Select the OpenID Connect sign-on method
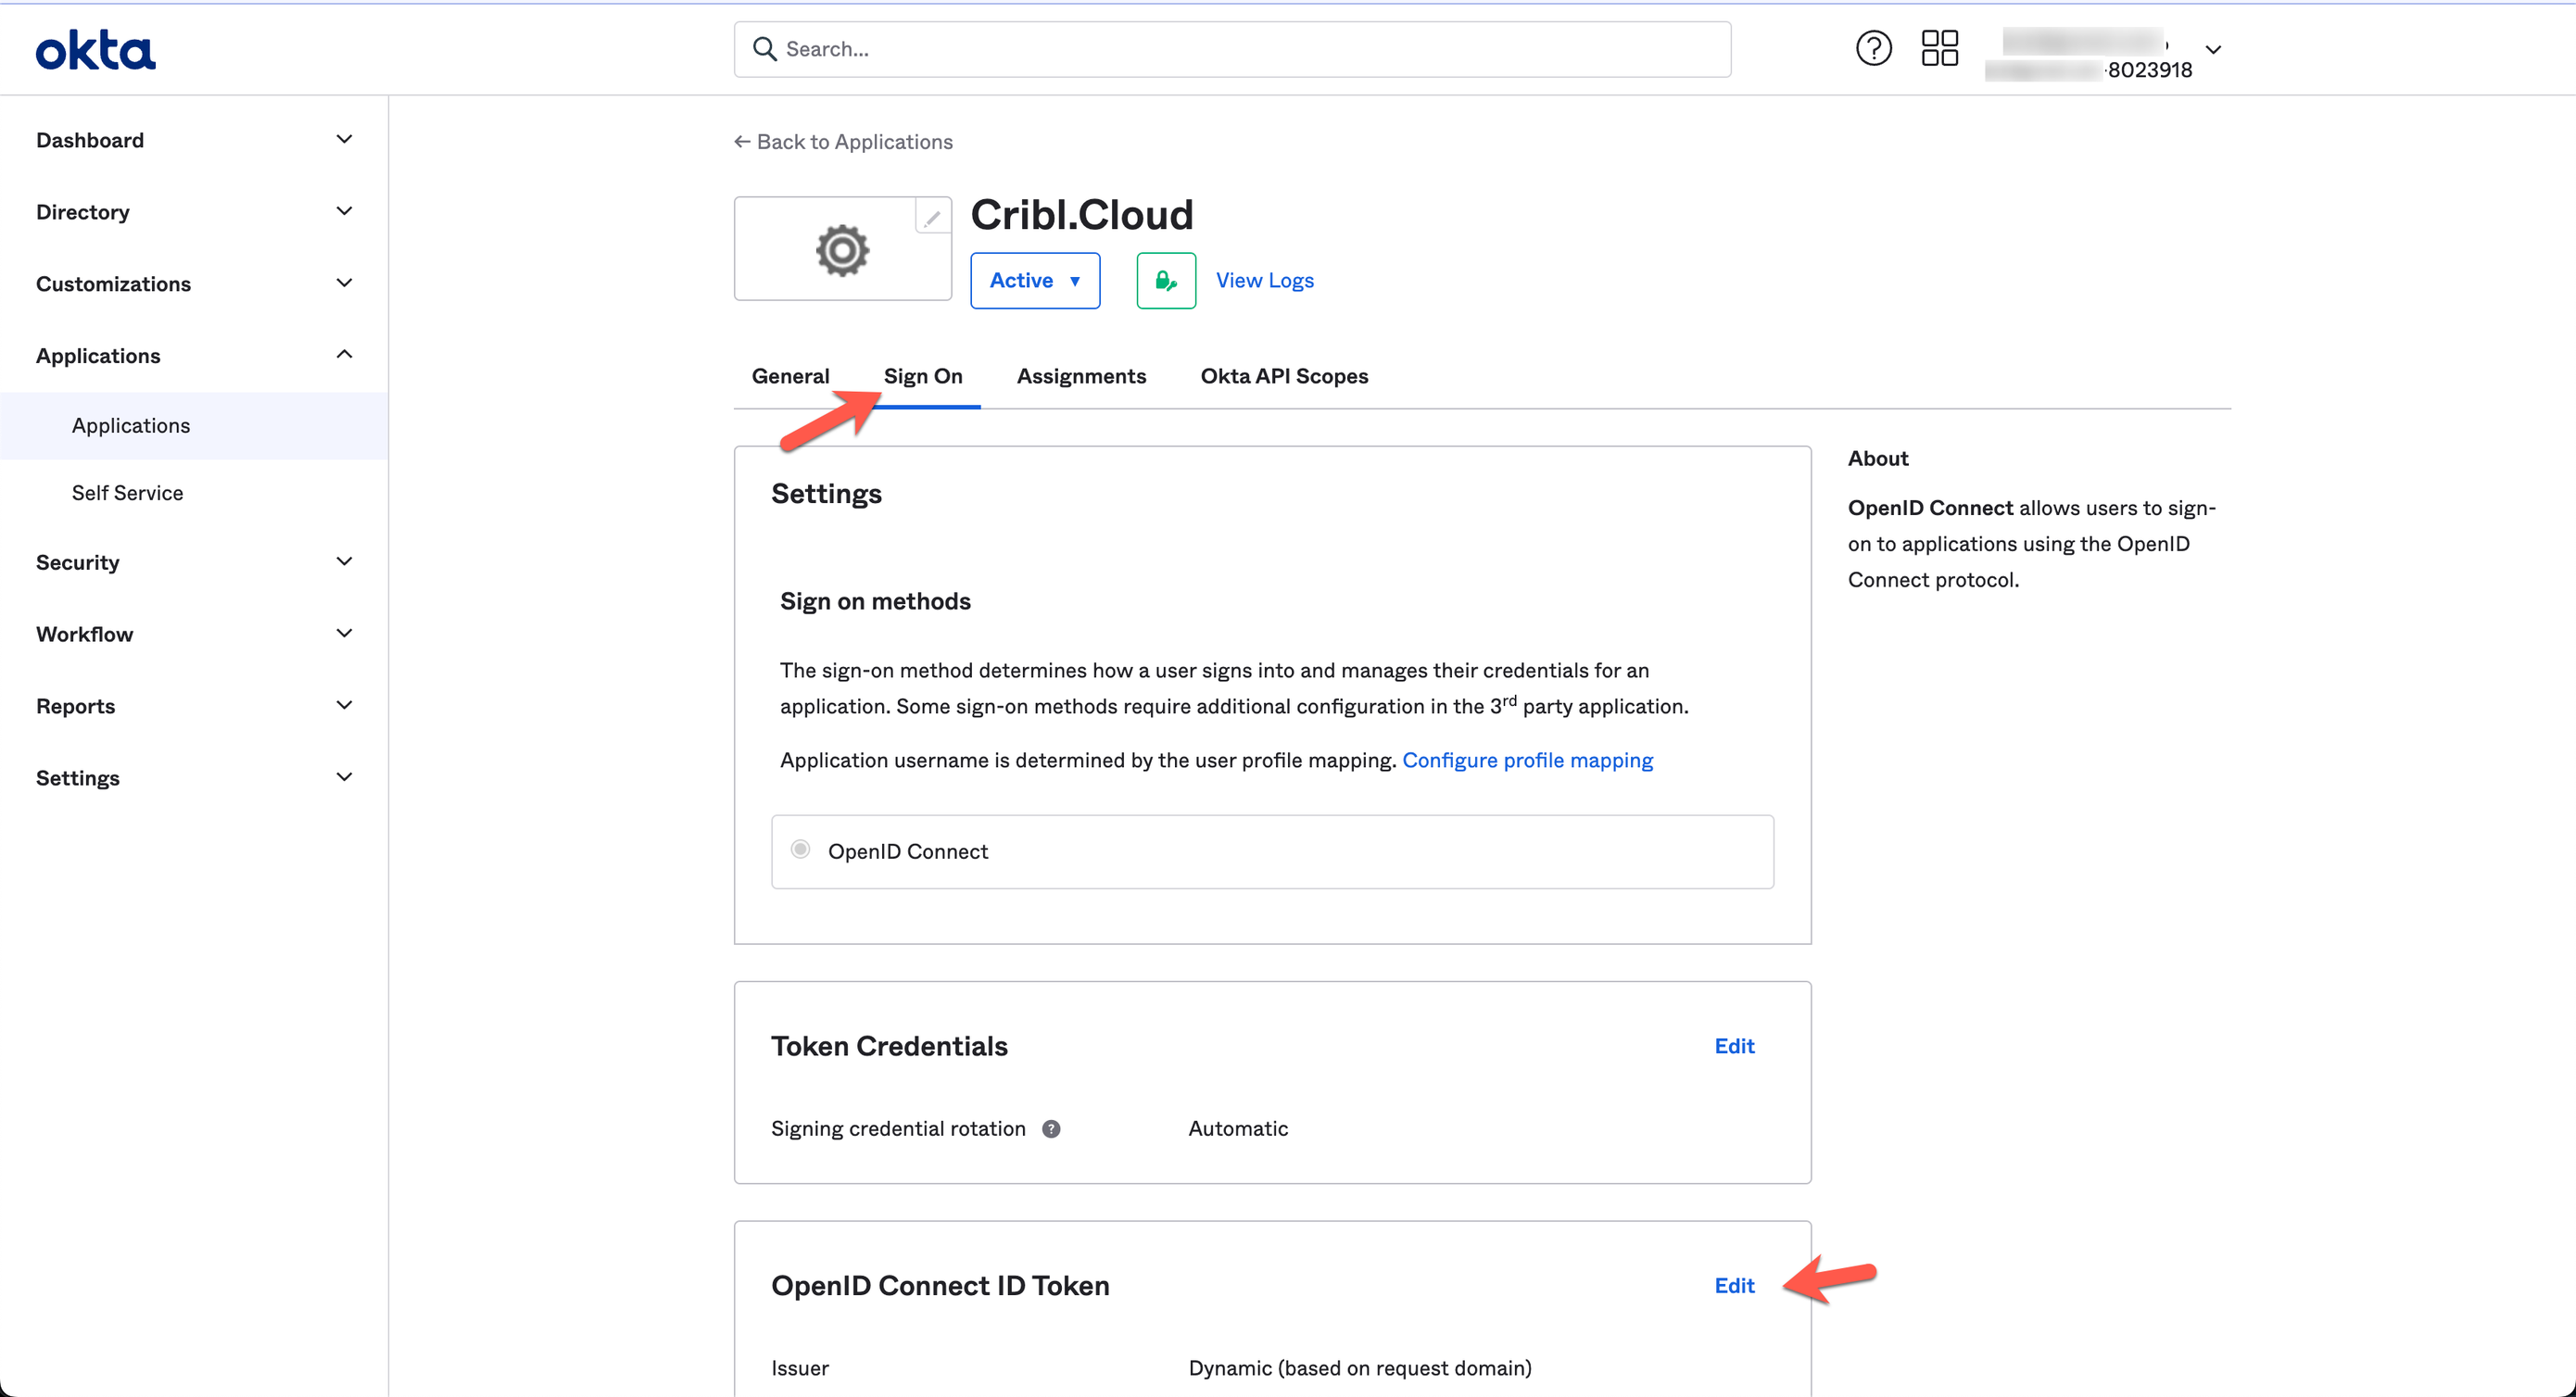This screenshot has width=2576, height=1397. [x=800, y=849]
